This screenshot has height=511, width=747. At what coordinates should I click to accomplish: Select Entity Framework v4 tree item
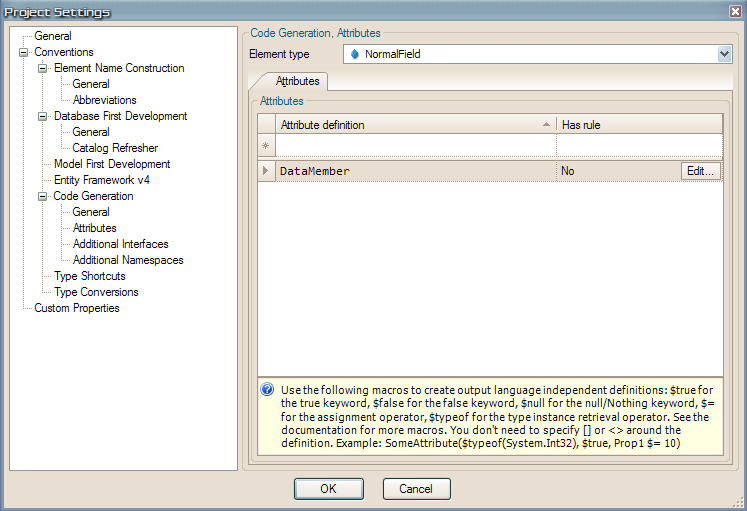pyautogui.click(x=102, y=180)
